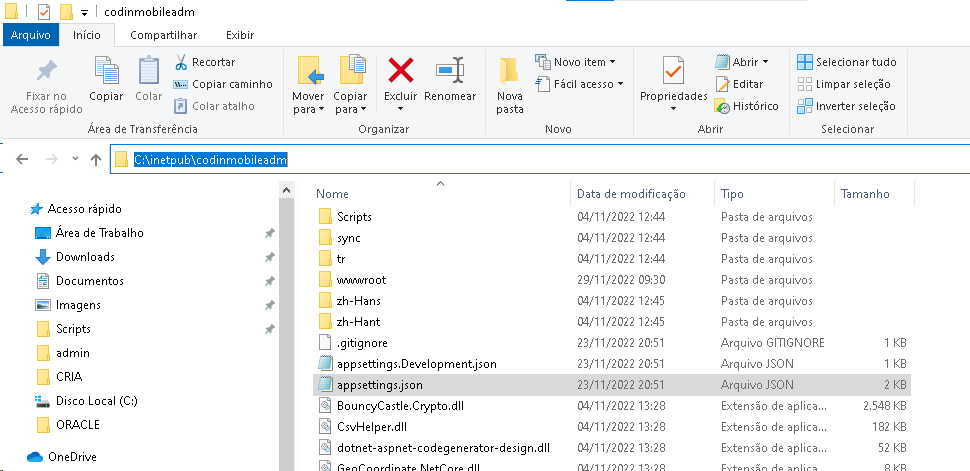Open Histórico file history
The height and width of the screenshot is (471, 970).
click(x=746, y=106)
